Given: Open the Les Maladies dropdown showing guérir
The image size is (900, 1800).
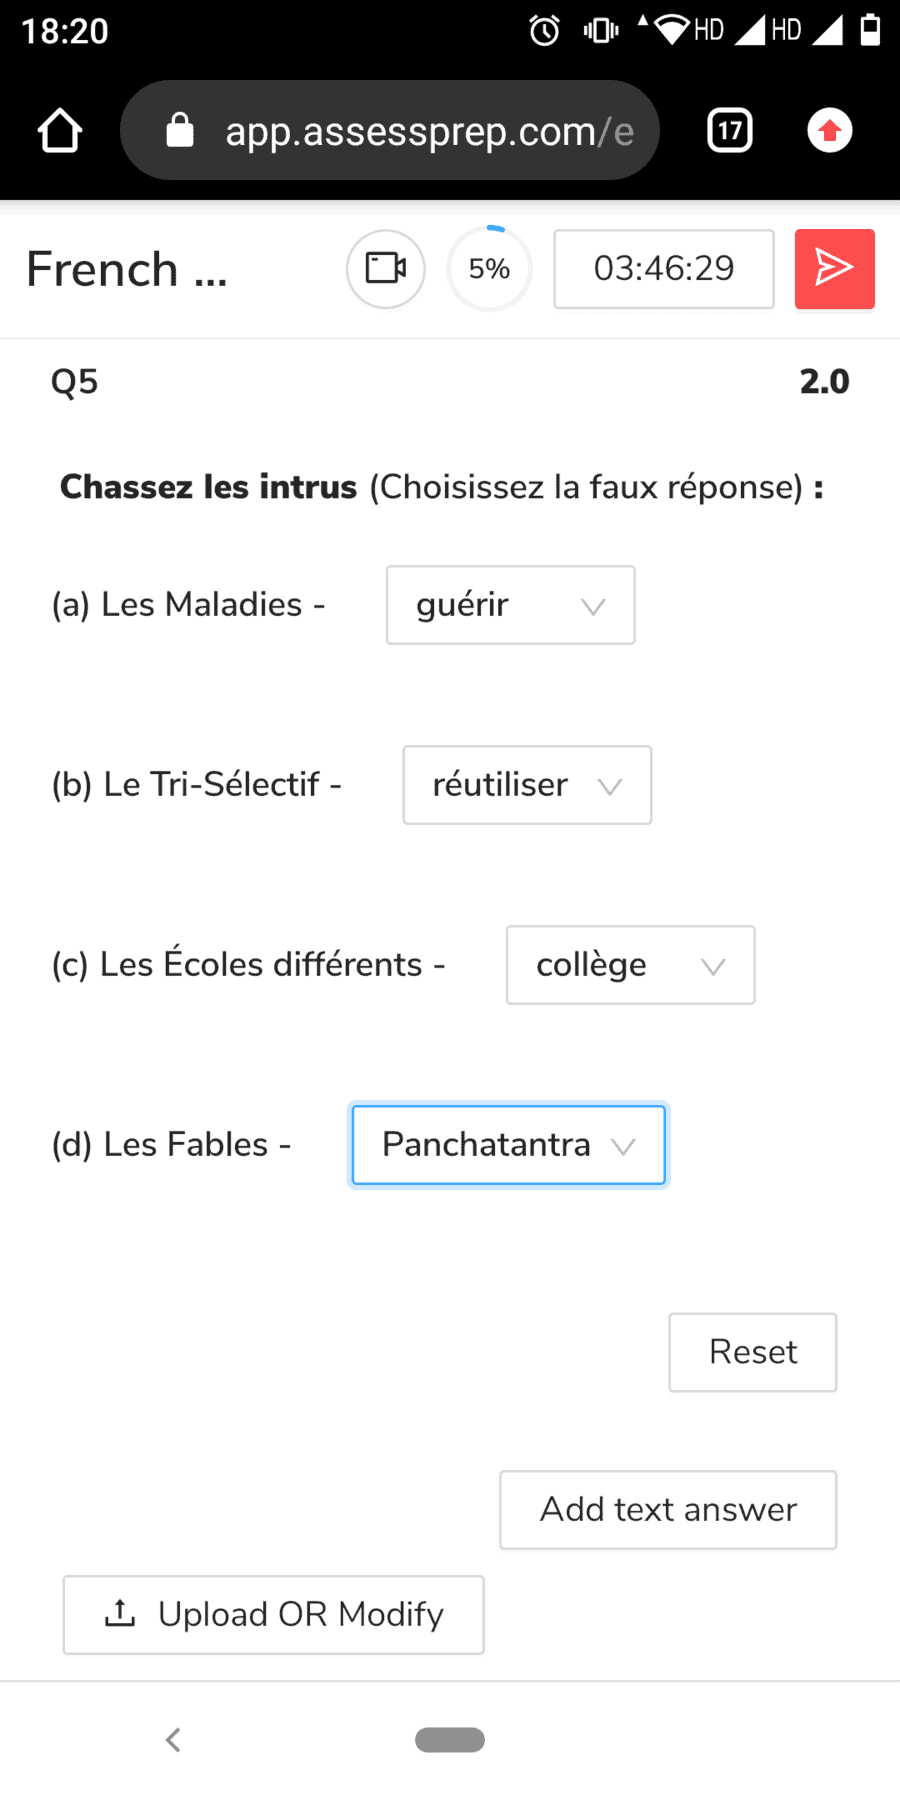Looking at the screenshot, I should tap(511, 605).
